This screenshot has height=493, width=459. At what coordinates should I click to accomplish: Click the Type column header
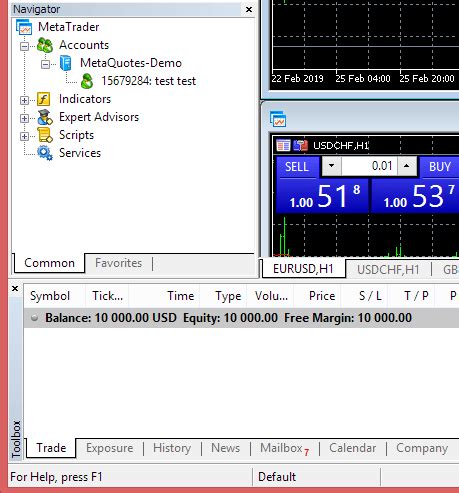[223, 296]
